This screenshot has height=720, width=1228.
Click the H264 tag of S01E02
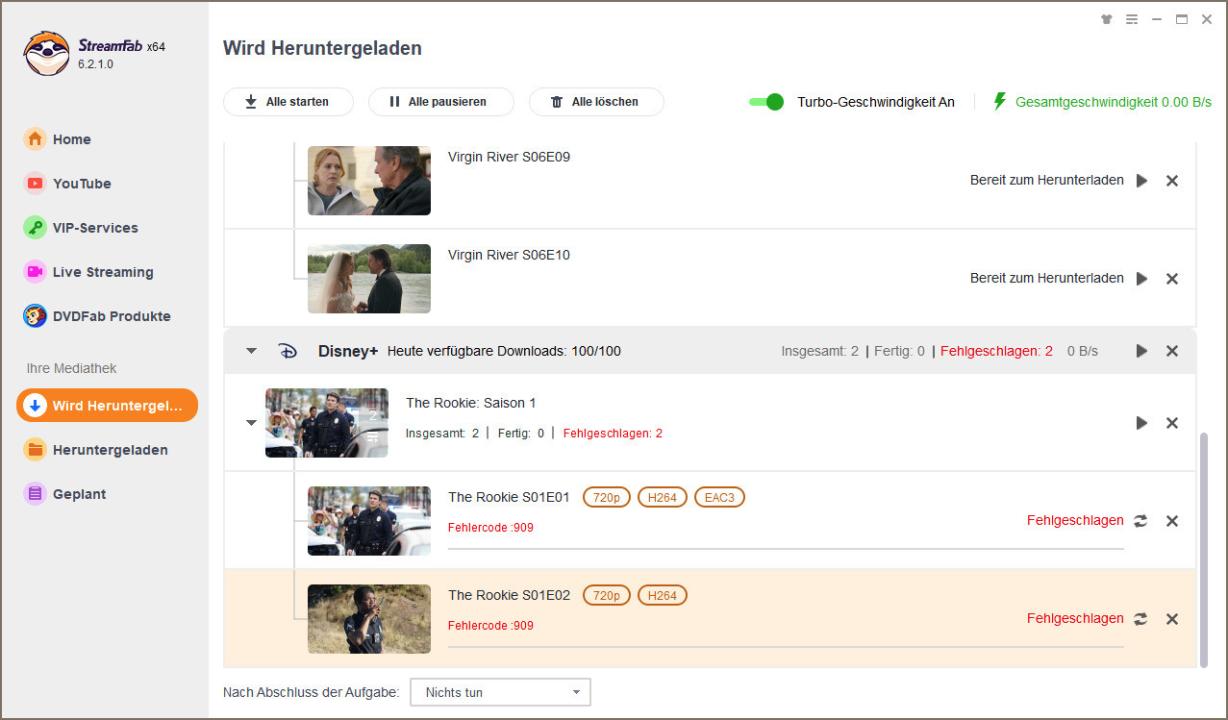tap(662, 595)
